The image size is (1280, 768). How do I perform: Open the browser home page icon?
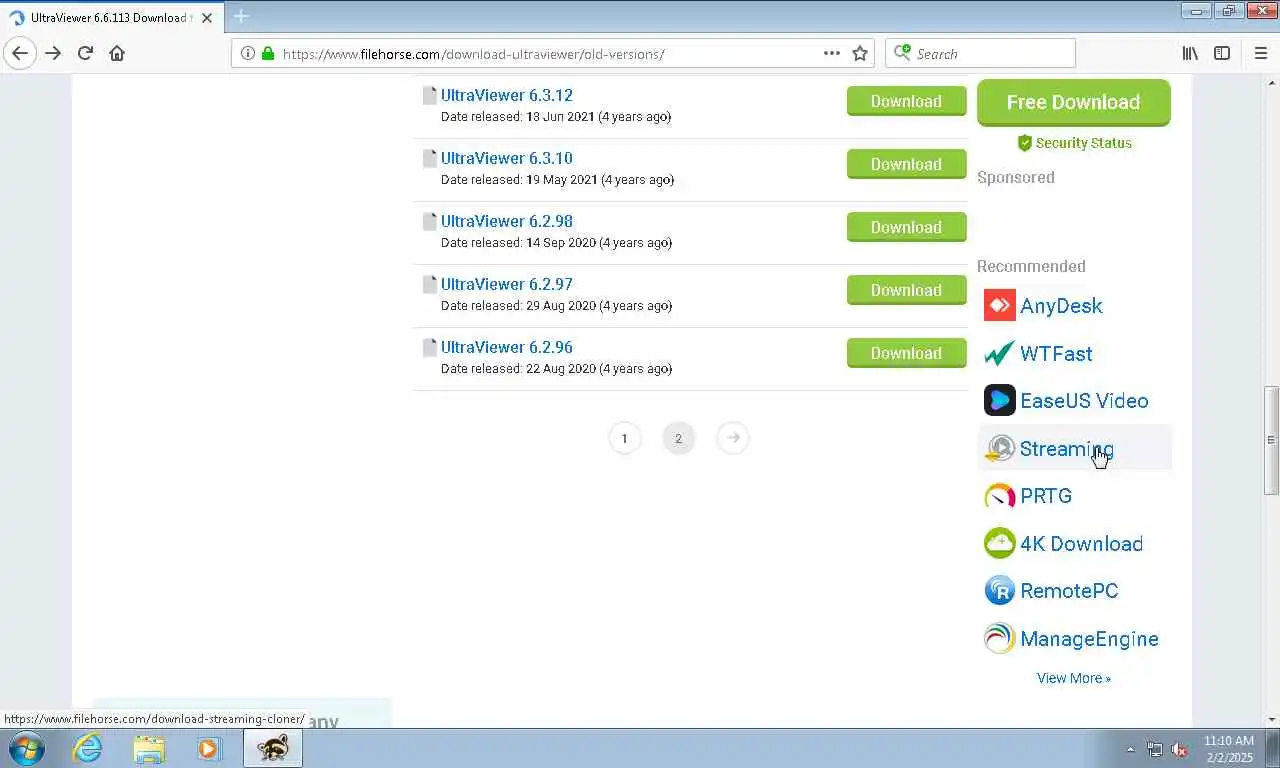(x=117, y=53)
